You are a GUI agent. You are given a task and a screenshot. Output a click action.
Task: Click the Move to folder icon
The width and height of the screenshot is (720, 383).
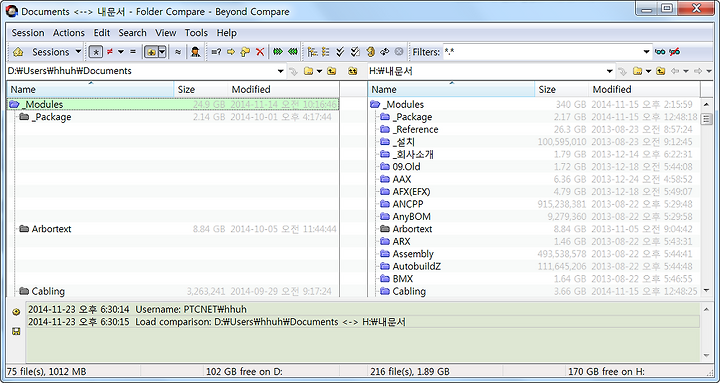click(245, 52)
